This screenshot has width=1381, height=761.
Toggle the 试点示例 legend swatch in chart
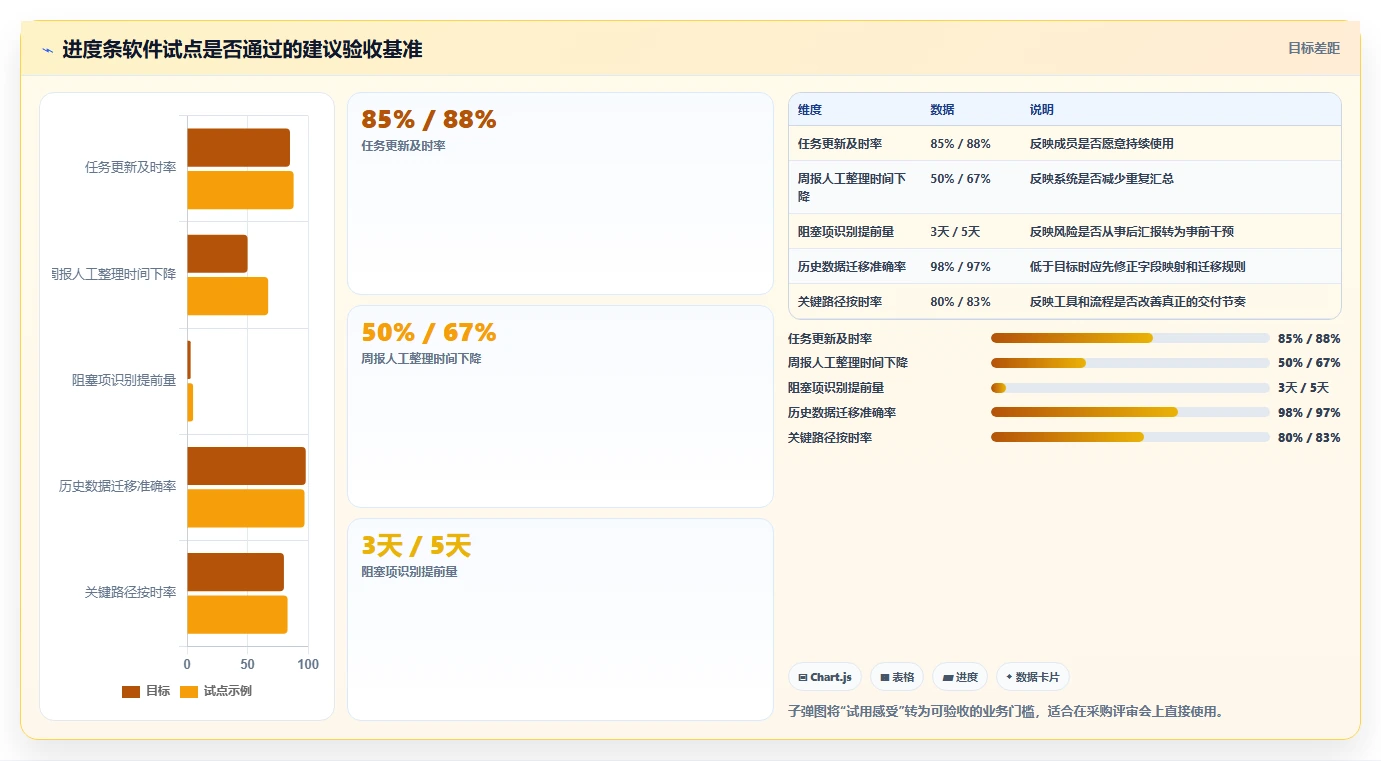pyautogui.click(x=189, y=691)
